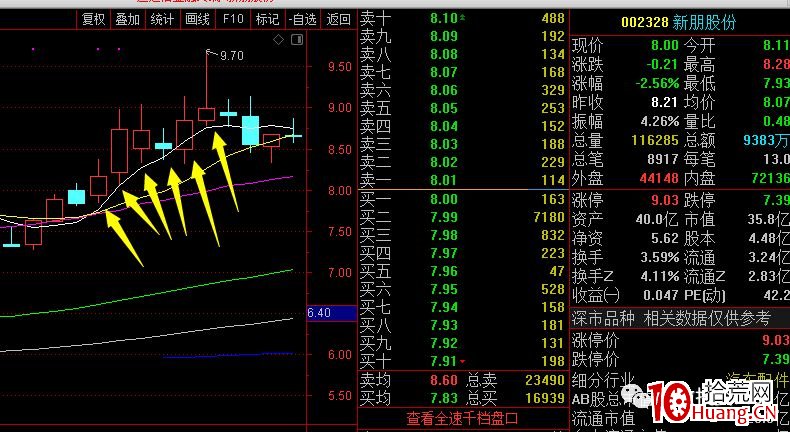Open F10 company info

(x=232, y=20)
